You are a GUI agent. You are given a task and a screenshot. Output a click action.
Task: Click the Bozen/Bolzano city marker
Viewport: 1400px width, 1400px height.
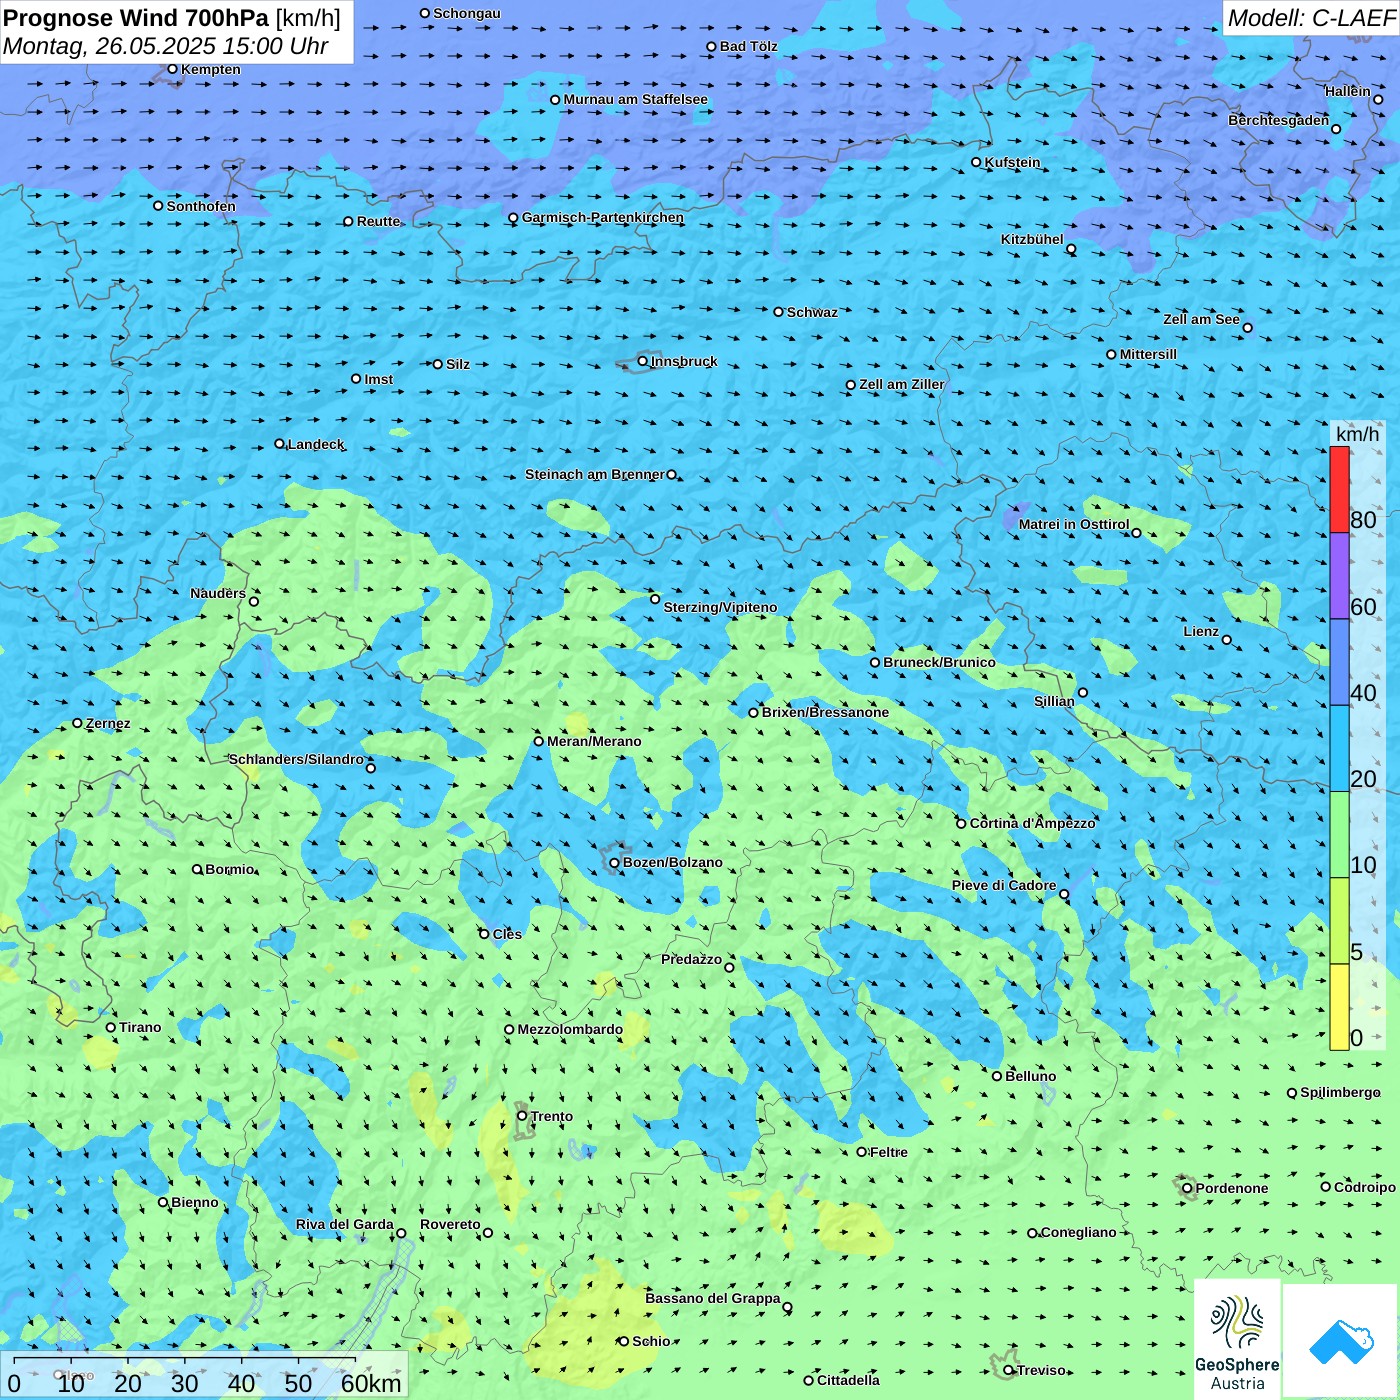tap(614, 862)
